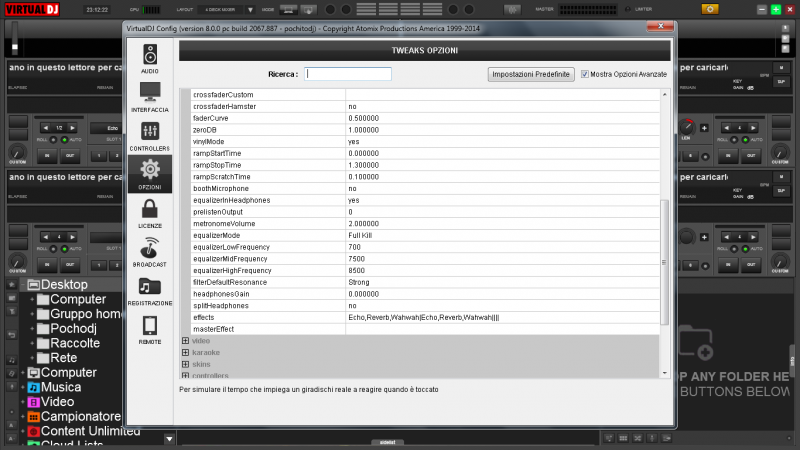This screenshot has width=800, height=450.
Task: Select the vinylMode option row
Action: coord(425,142)
